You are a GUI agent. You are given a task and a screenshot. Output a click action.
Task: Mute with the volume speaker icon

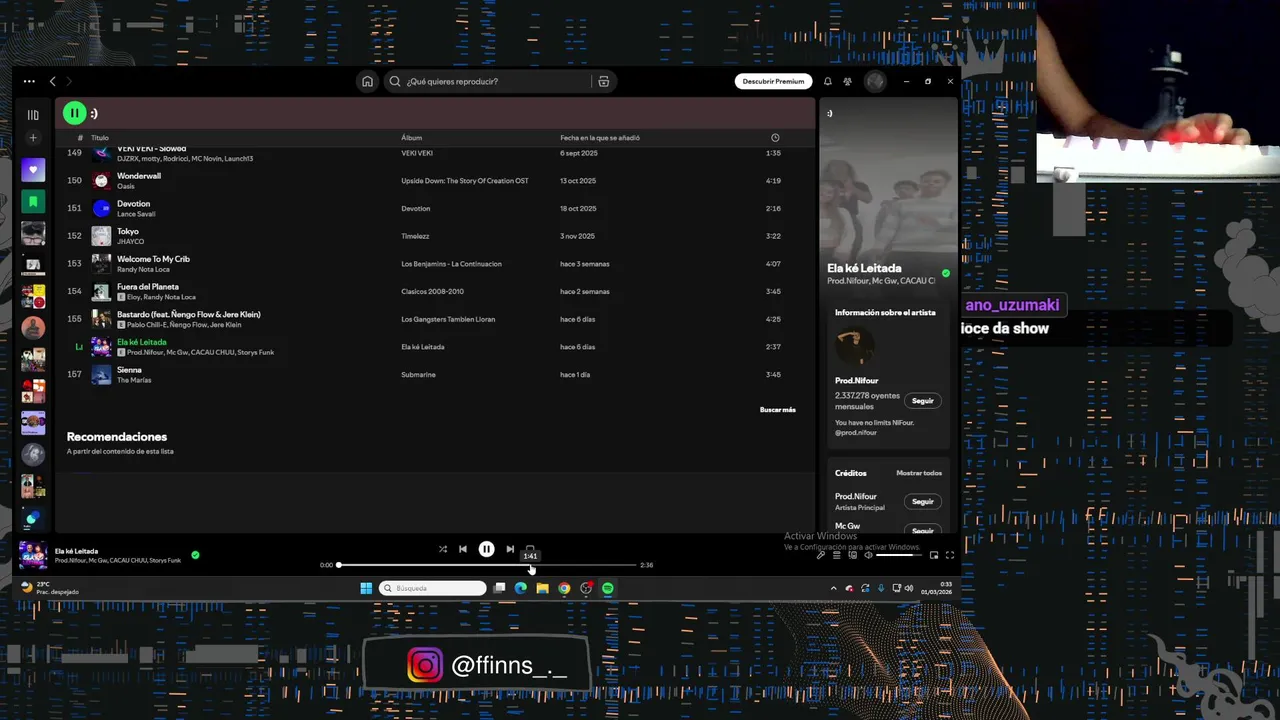pyautogui.click(x=869, y=555)
